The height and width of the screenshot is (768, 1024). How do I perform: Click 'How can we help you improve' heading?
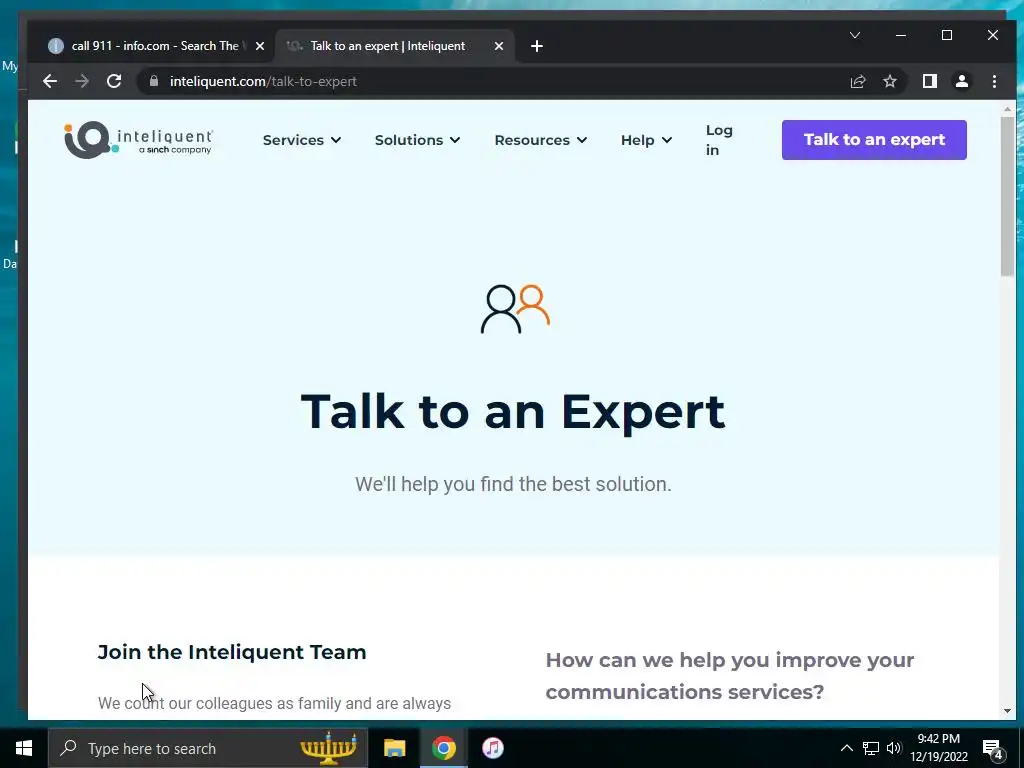[x=730, y=676]
